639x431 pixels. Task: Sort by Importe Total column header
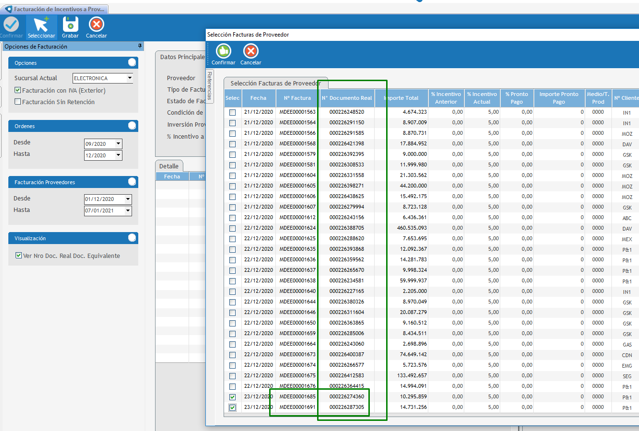(x=401, y=98)
